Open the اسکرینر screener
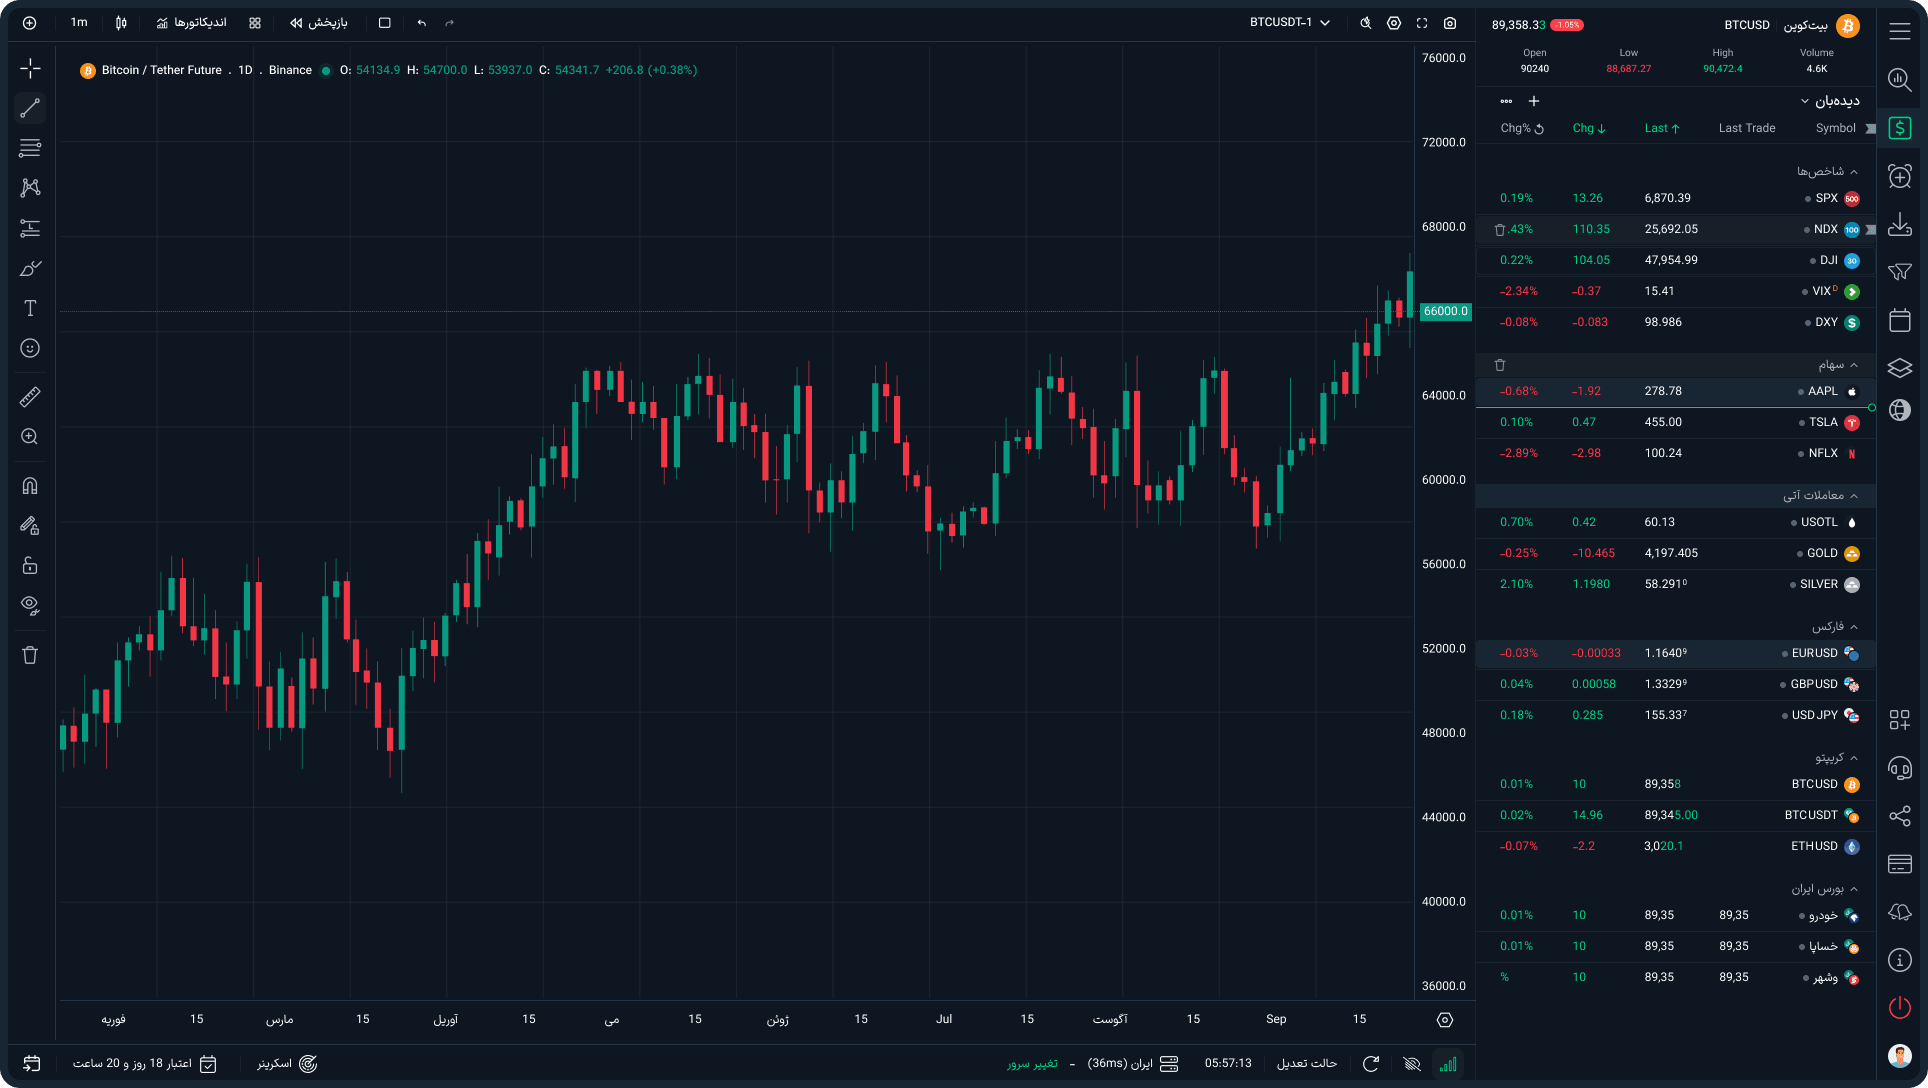This screenshot has width=1928, height=1088. (x=287, y=1064)
